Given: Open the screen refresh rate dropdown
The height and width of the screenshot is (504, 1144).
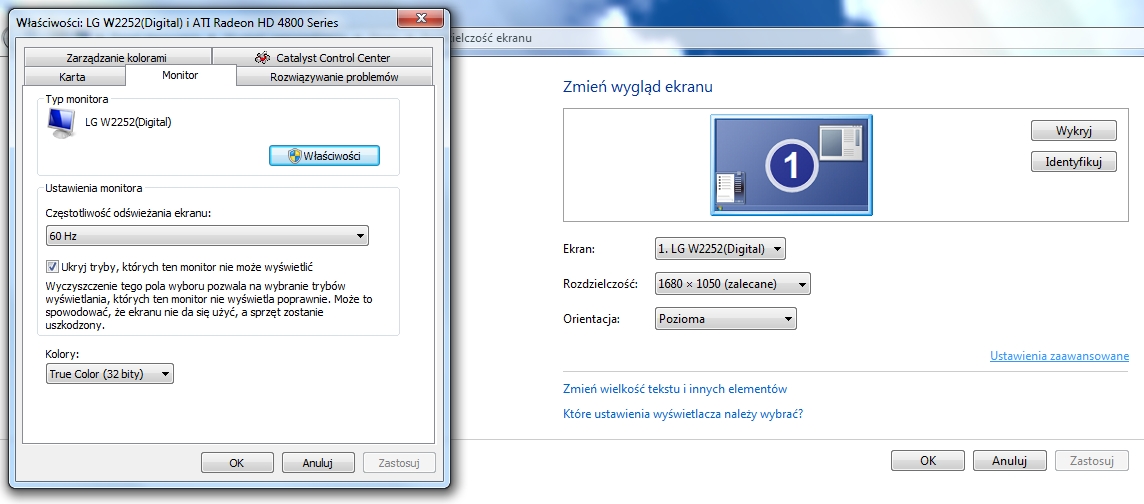Looking at the screenshot, I should coord(207,236).
